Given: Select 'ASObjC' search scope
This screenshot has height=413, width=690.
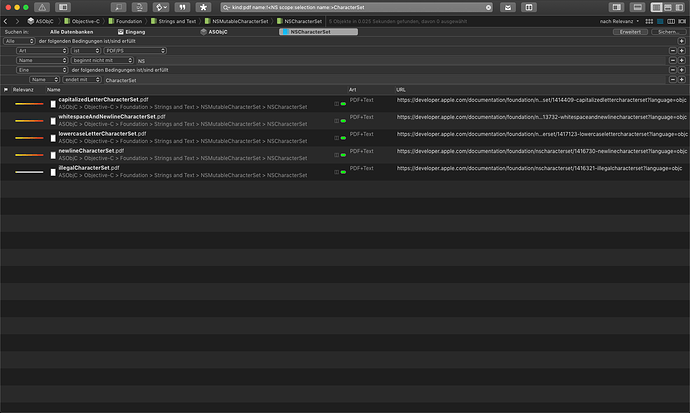Looking at the screenshot, I should [x=214, y=32].
